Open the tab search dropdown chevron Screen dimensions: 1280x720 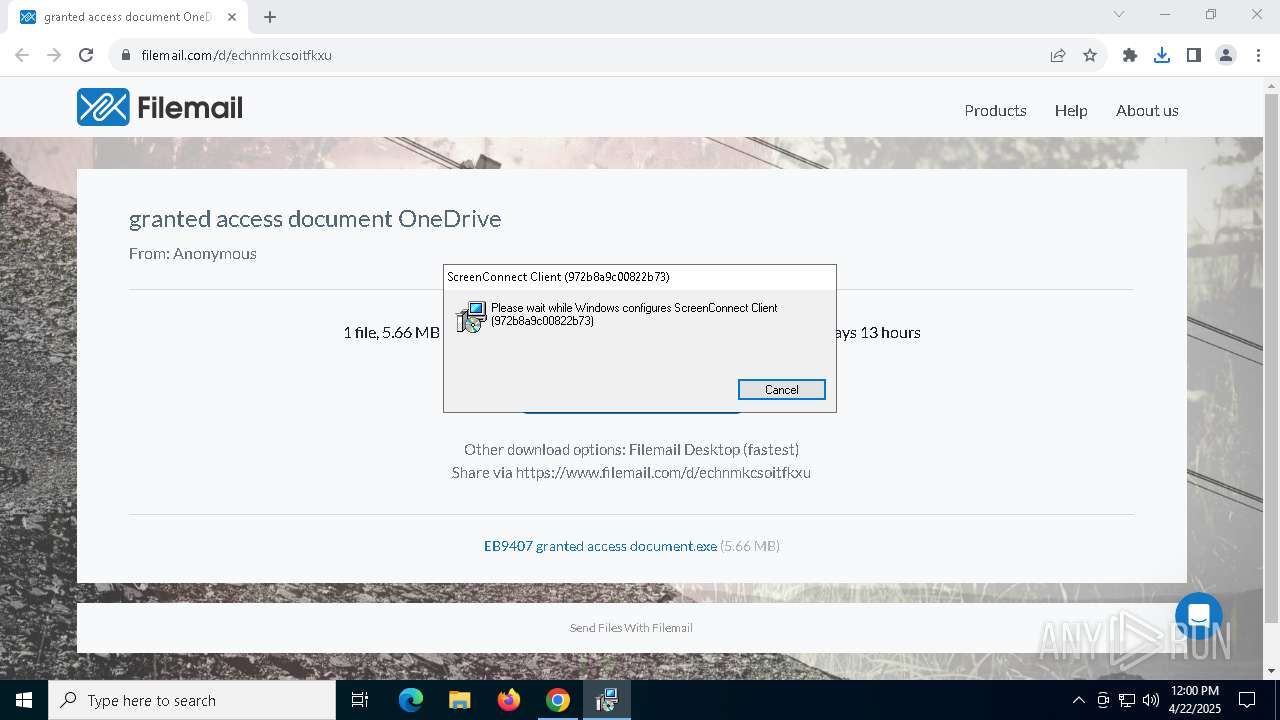click(1119, 14)
